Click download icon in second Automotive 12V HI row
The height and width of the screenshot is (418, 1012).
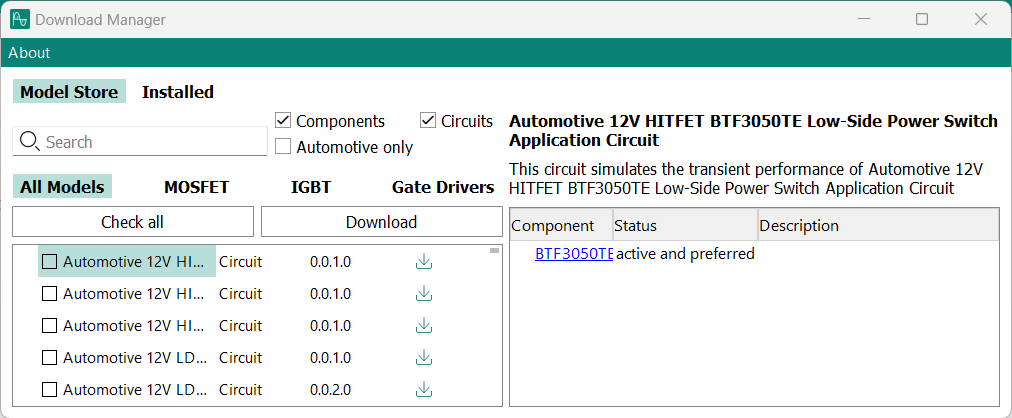click(x=424, y=294)
